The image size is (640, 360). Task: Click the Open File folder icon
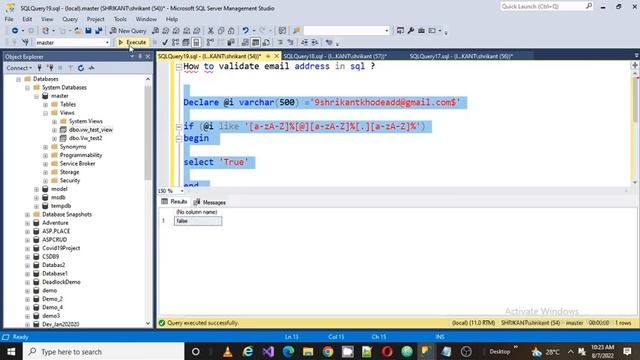click(77, 31)
